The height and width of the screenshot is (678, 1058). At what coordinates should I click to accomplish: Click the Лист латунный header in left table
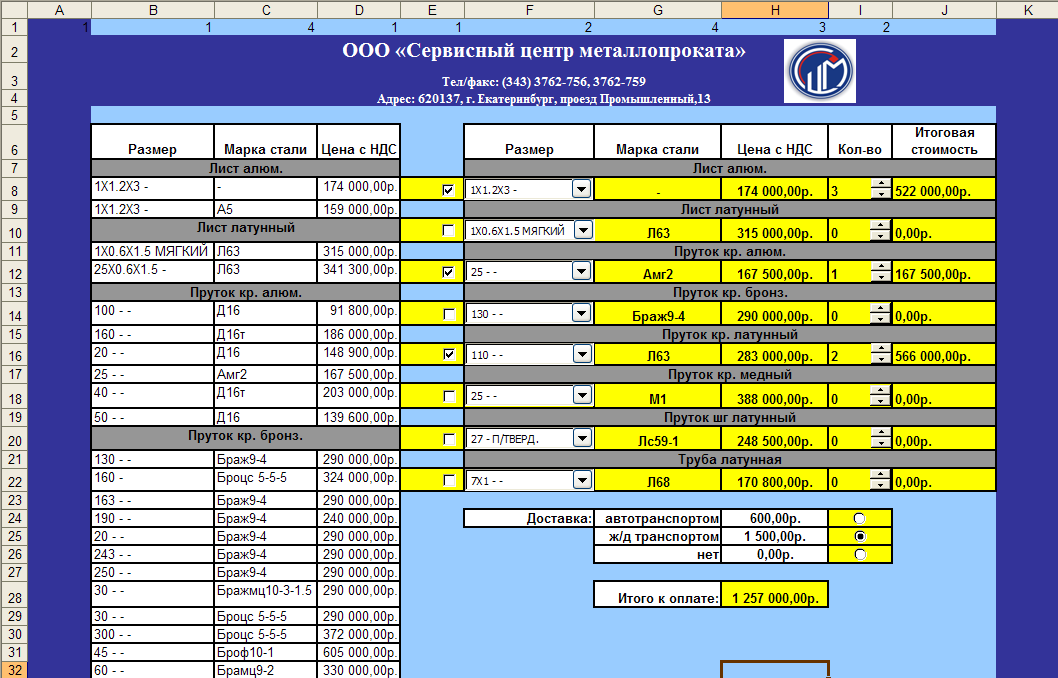246,230
